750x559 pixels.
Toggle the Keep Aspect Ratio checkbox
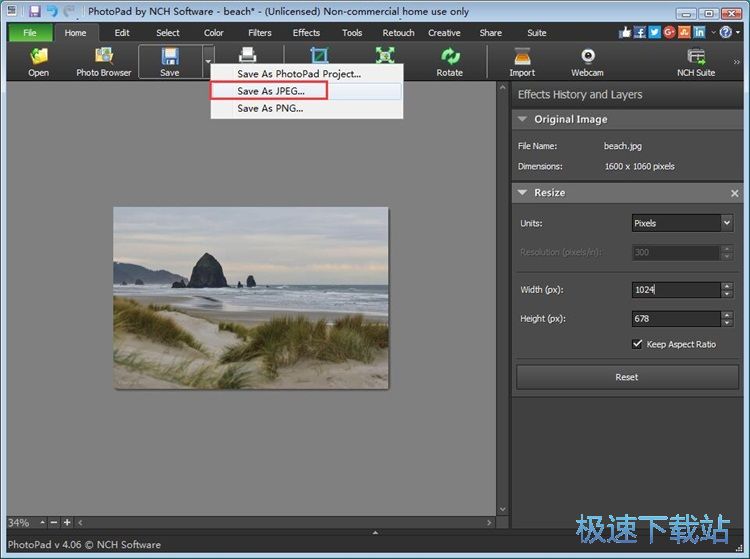click(637, 344)
